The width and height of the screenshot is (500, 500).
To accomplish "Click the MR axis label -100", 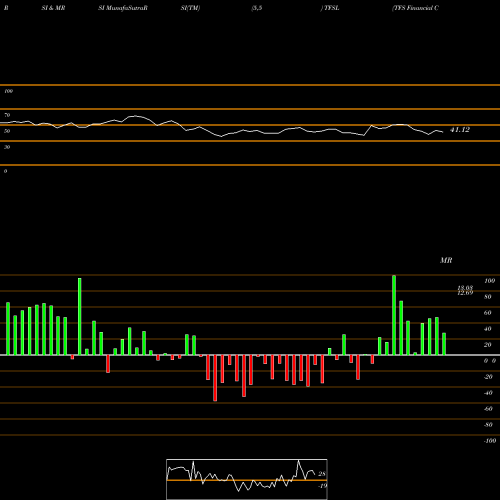I will click(490, 441).
